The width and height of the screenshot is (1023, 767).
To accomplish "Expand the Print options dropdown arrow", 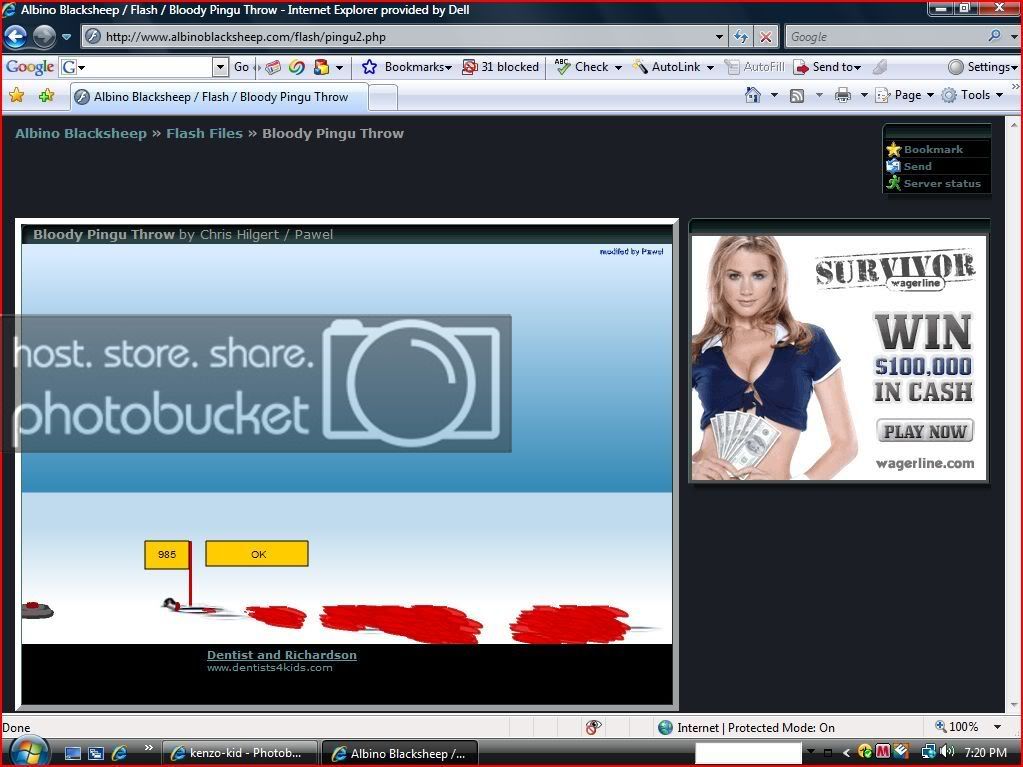I will (864, 96).
